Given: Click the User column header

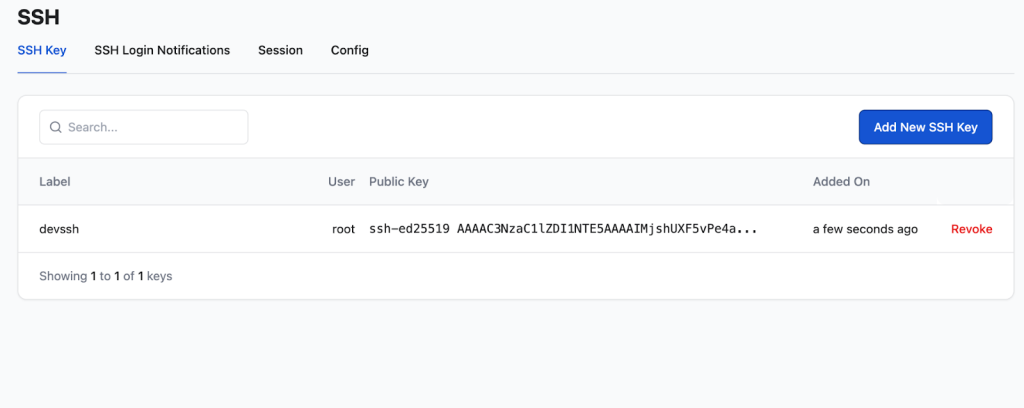Looking at the screenshot, I should 341,182.
